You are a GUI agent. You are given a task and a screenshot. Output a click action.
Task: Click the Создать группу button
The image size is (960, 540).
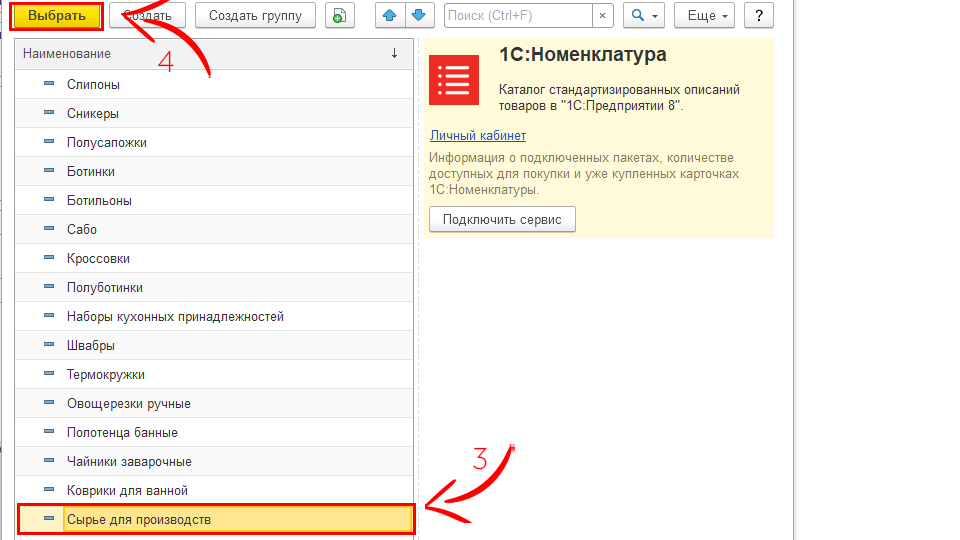click(x=255, y=16)
